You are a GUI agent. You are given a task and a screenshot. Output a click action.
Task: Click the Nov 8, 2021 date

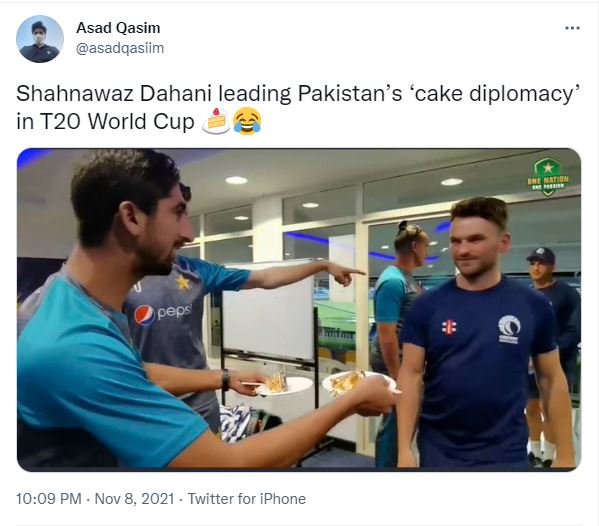pos(134,498)
